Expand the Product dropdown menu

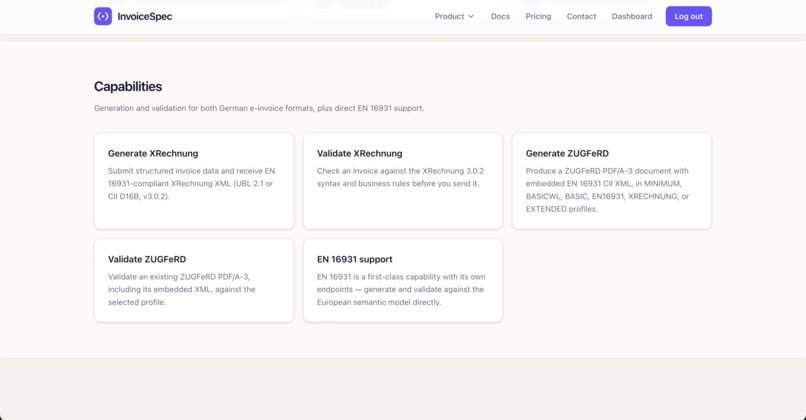tap(454, 16)
